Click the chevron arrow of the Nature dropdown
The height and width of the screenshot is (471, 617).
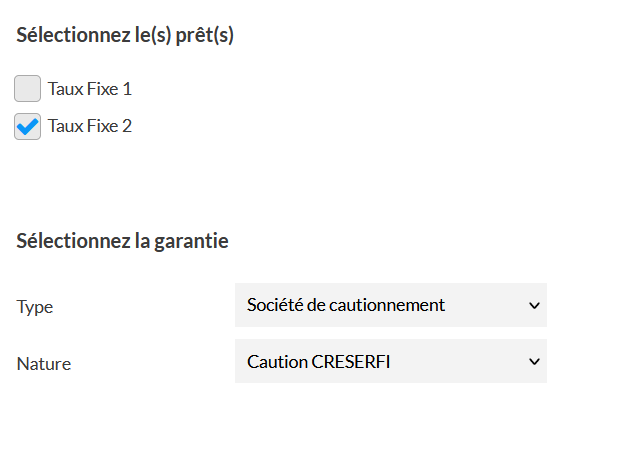(533, 361)
